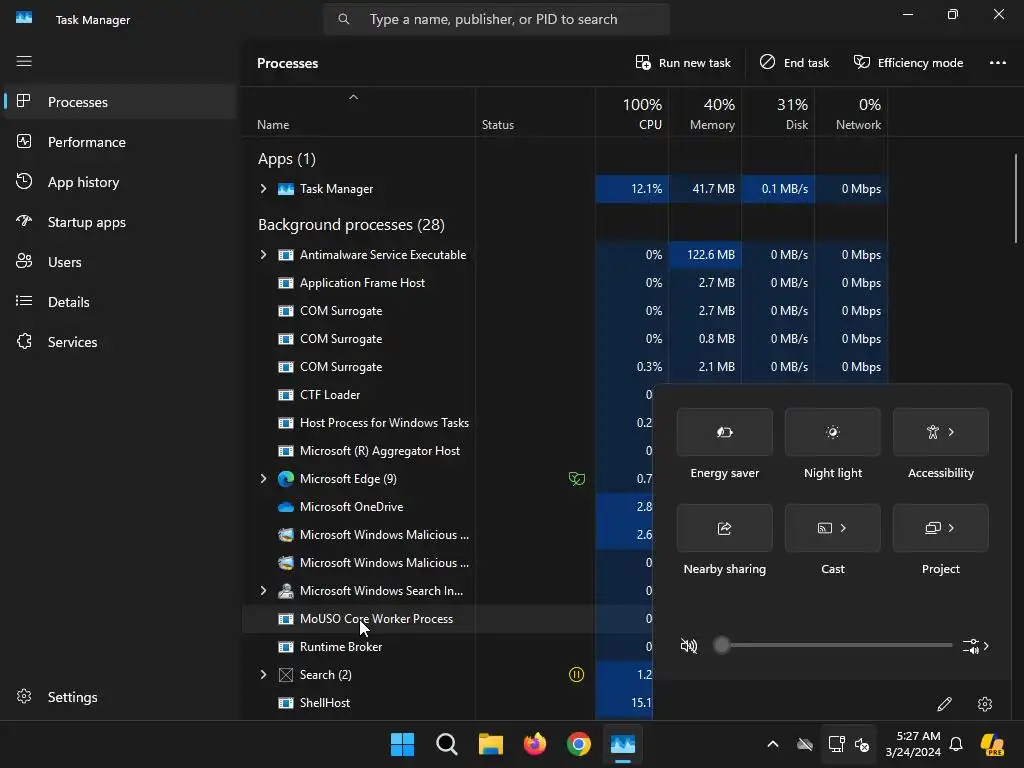The image size is (1024, 768).
Task: Click the Task Manager taskbar icon
Action: [x=623, y=744]
